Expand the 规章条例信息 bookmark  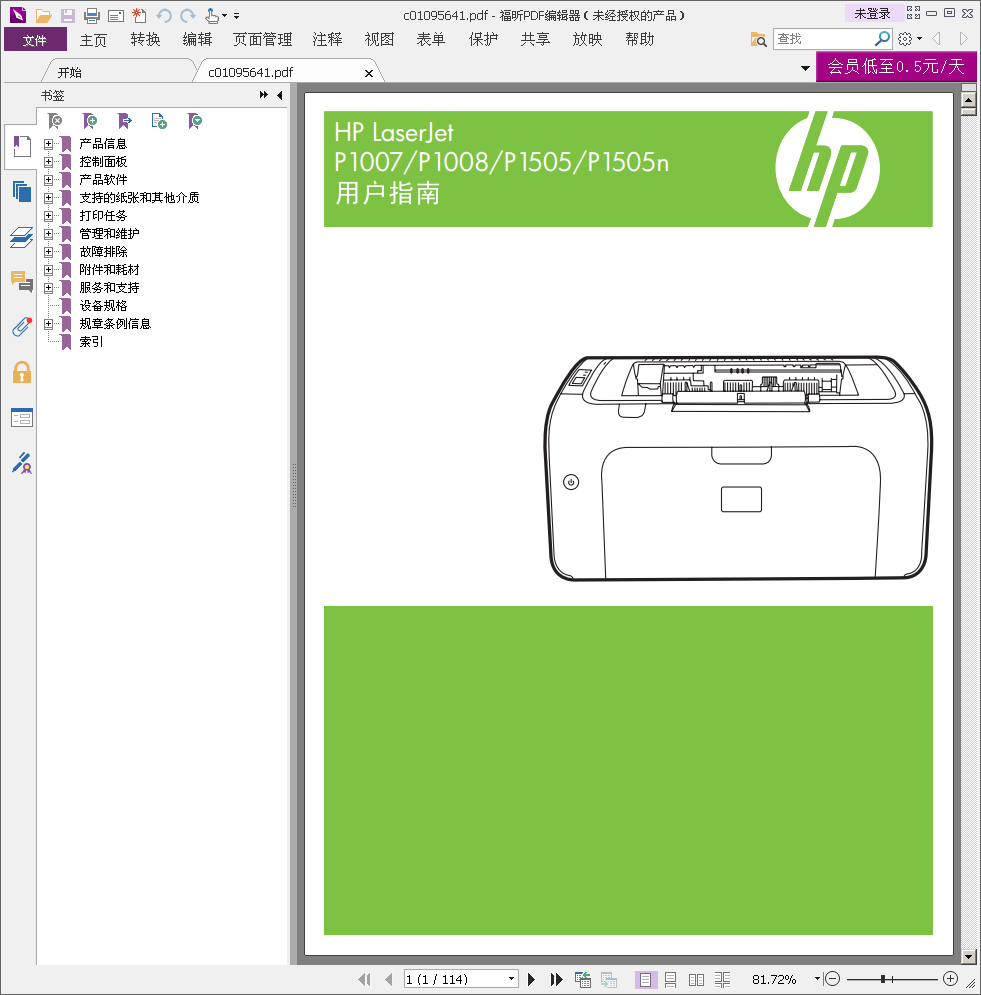point(48,324)
